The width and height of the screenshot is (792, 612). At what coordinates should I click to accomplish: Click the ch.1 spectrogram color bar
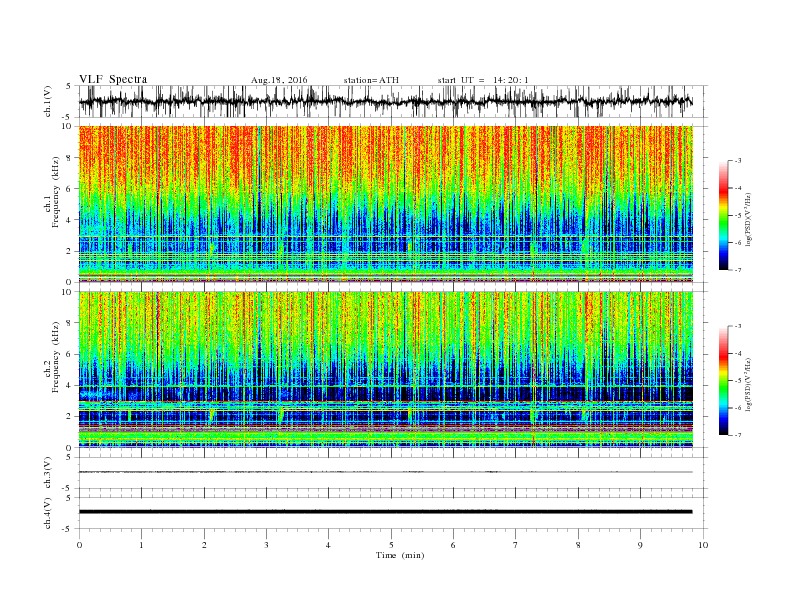click(724, 215)
